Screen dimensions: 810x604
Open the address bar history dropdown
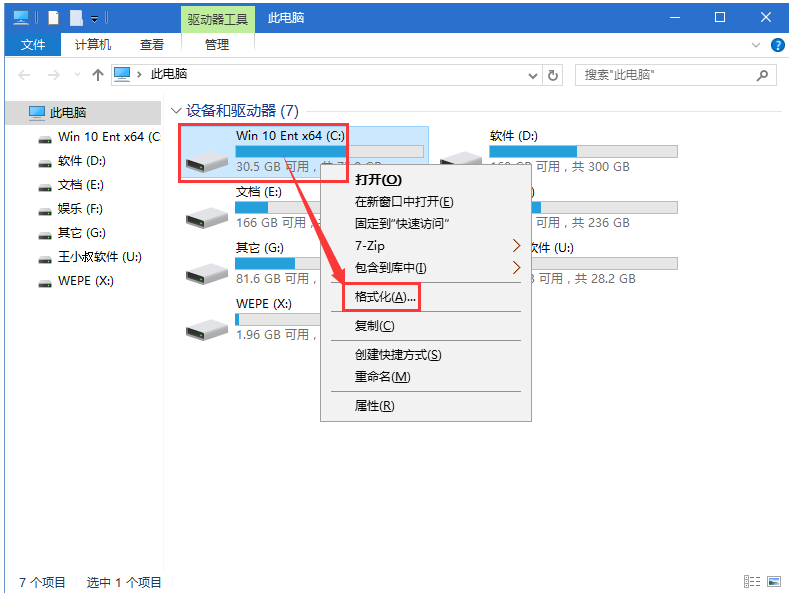(x=533, y=76)
